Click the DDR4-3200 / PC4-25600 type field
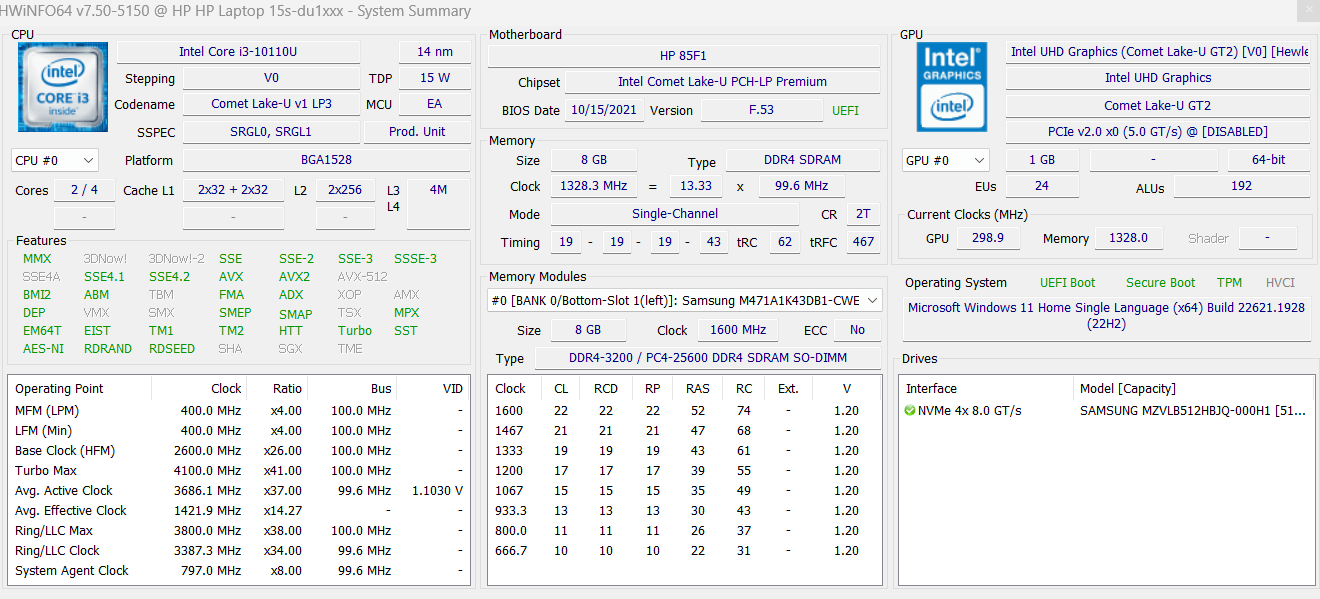This screenshot has width=1320, height=599. pyautogui.click(x=708, y=358)
